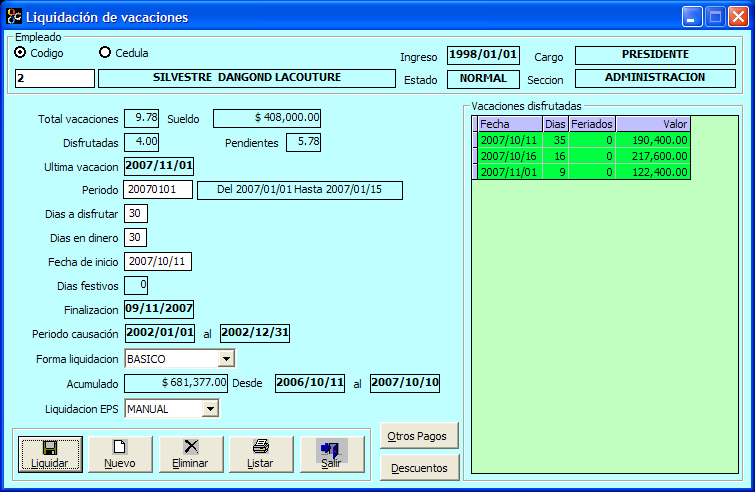This screenshot has height=492, width=755.
Task: Click the Estado field NORMAL
Action: pos(483,79)
